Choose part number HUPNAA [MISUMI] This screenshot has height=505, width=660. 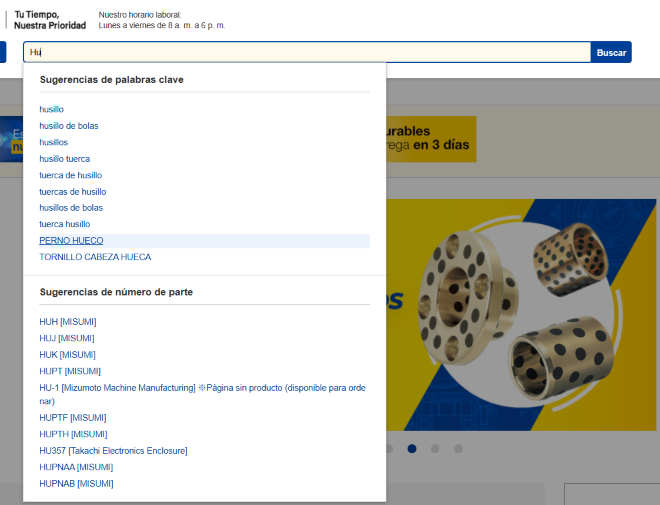coord(76,467)
